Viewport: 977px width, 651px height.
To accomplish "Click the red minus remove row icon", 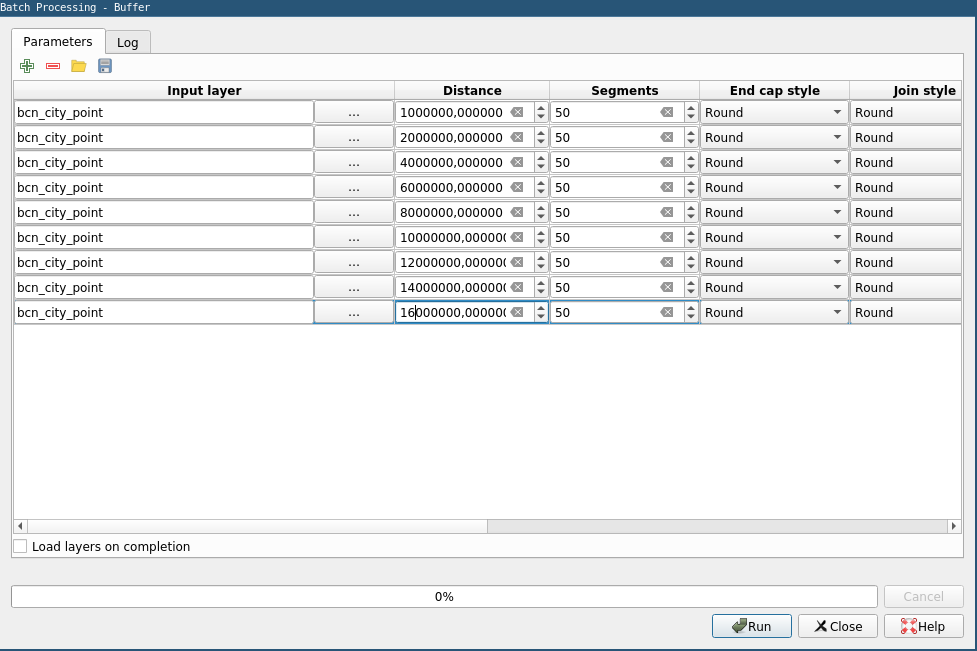I will [53, 66].
